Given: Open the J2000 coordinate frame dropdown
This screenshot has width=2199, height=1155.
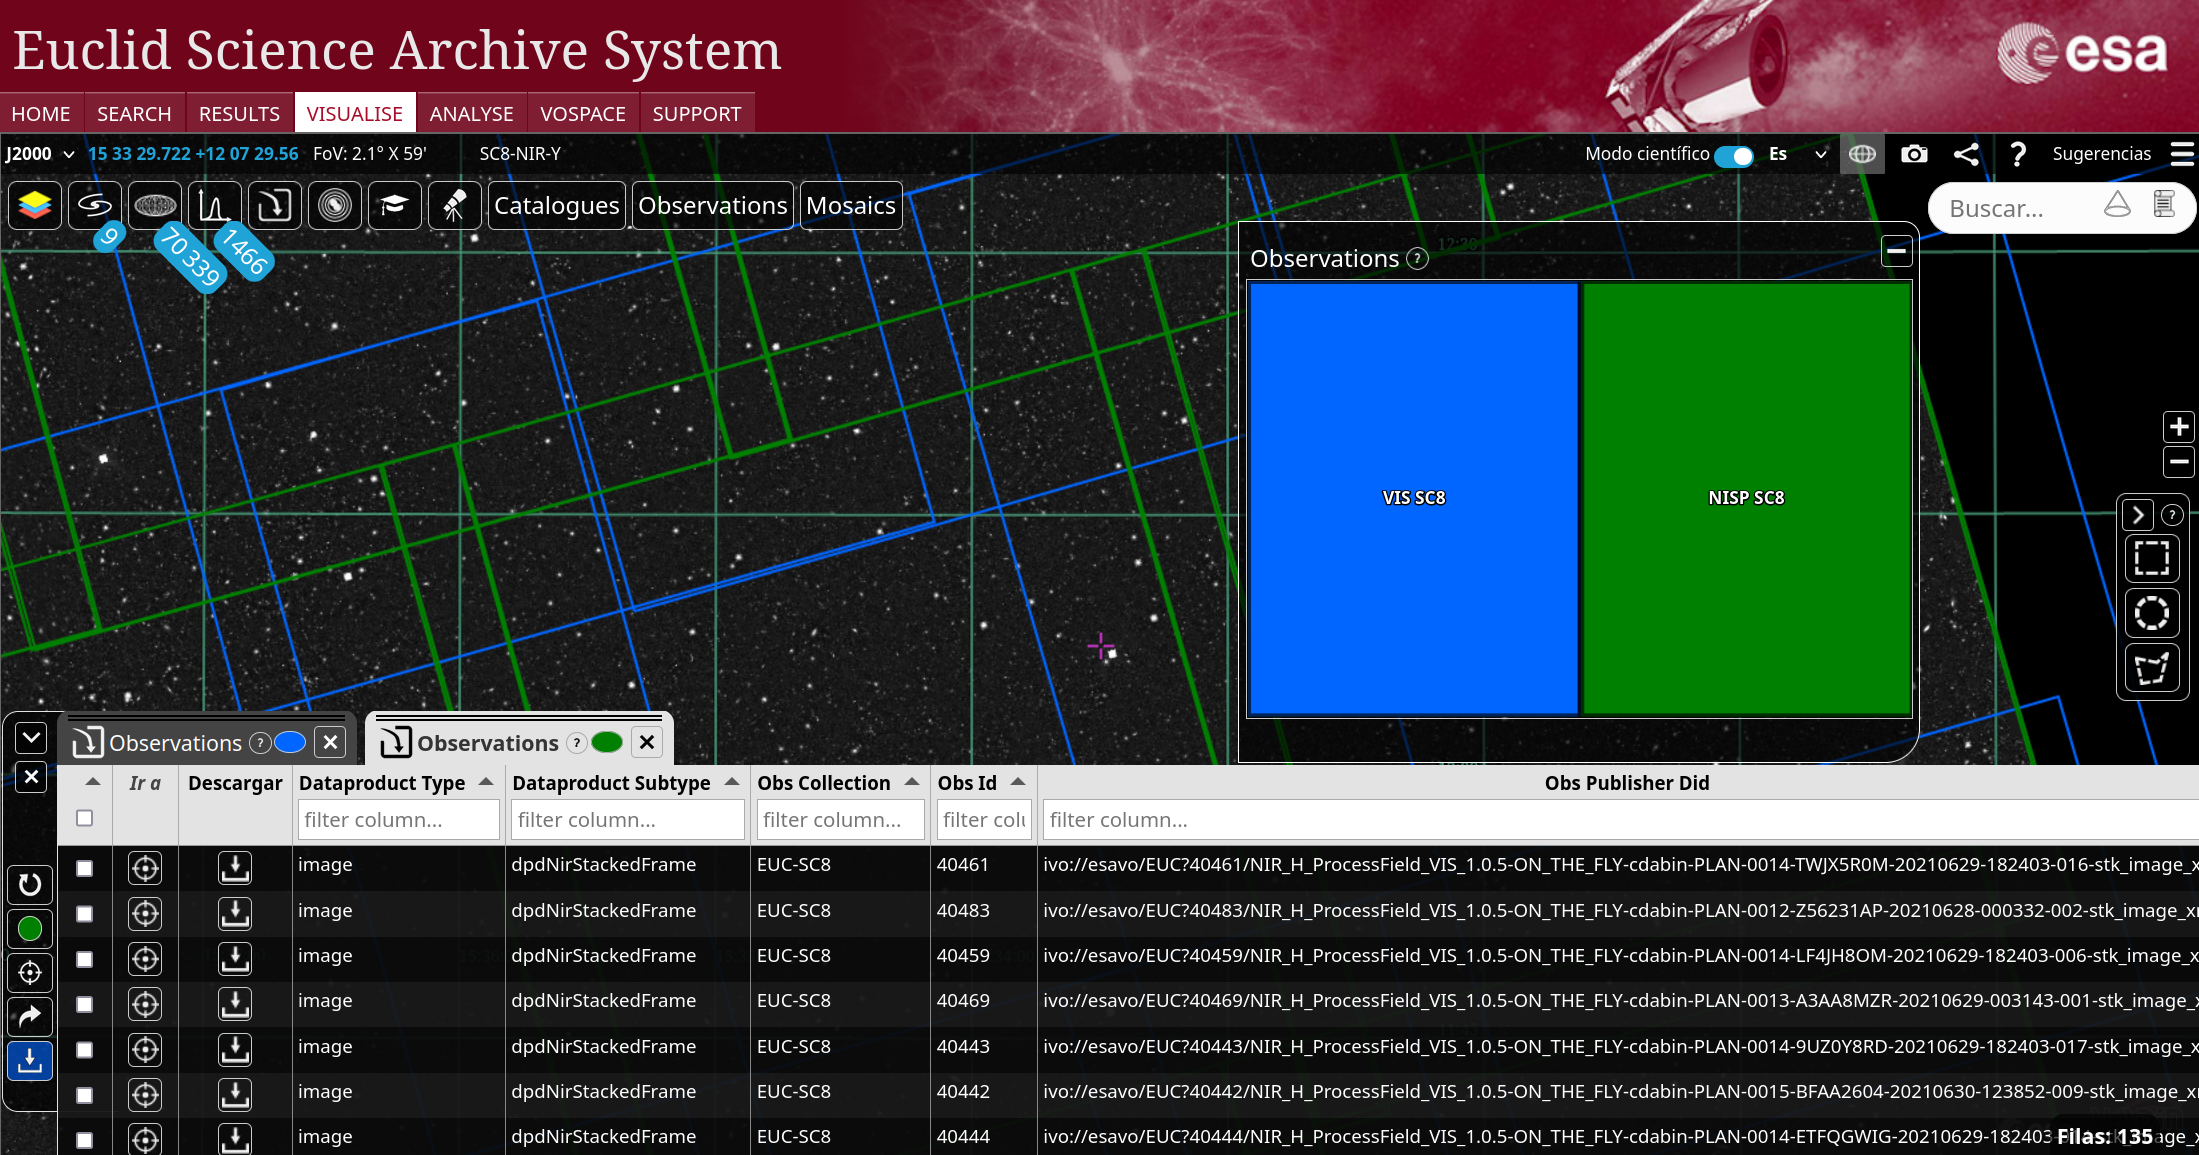Looking at the screenshot, I should (x=40, y=154).
